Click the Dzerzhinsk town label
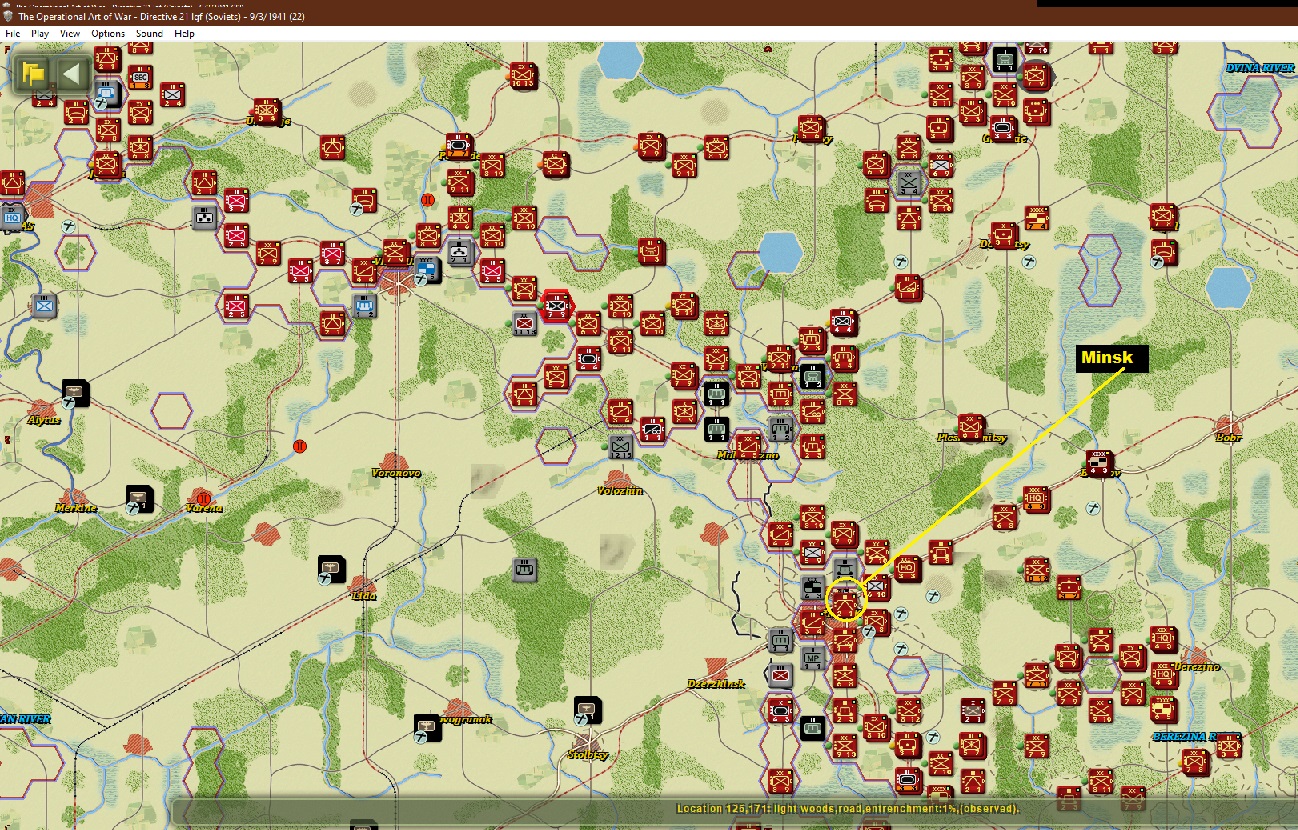The image size is (1298, 830). (716, 683)
